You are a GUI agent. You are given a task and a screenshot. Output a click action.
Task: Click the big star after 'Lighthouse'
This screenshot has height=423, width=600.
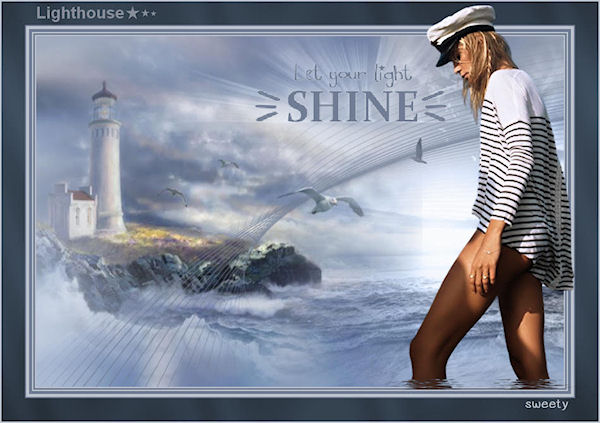[x=132, y=13]
